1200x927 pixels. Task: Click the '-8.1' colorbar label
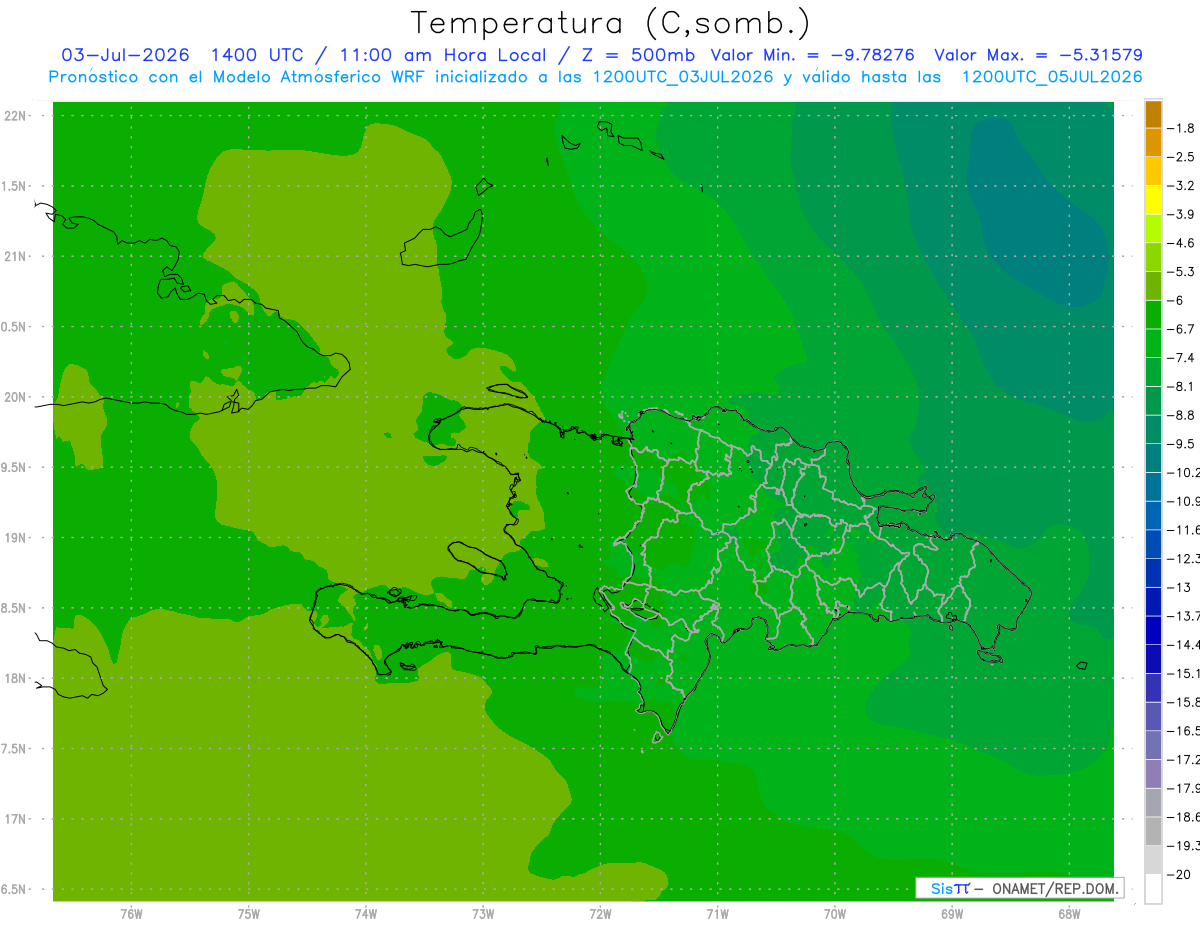pos(1182,387)
